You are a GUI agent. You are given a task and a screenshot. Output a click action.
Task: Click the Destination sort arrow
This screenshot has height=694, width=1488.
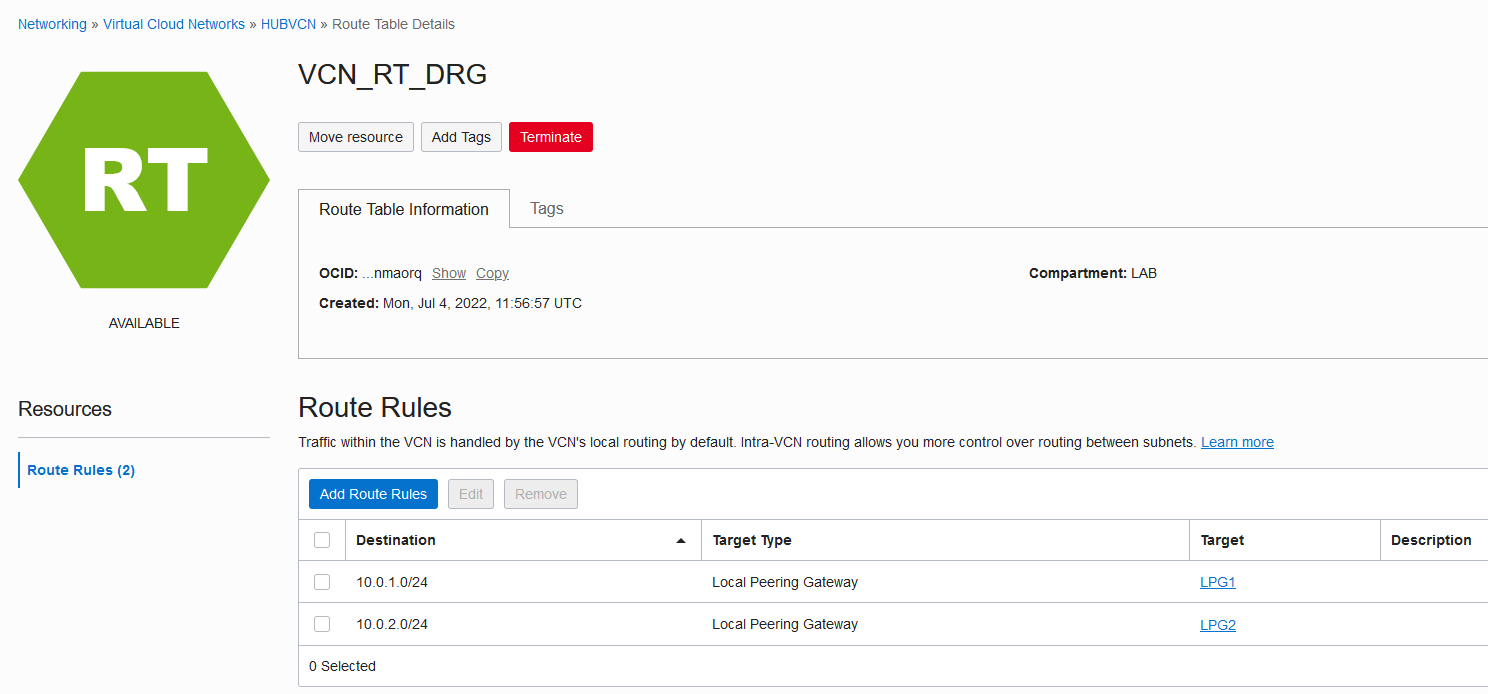tap(681, 540)
